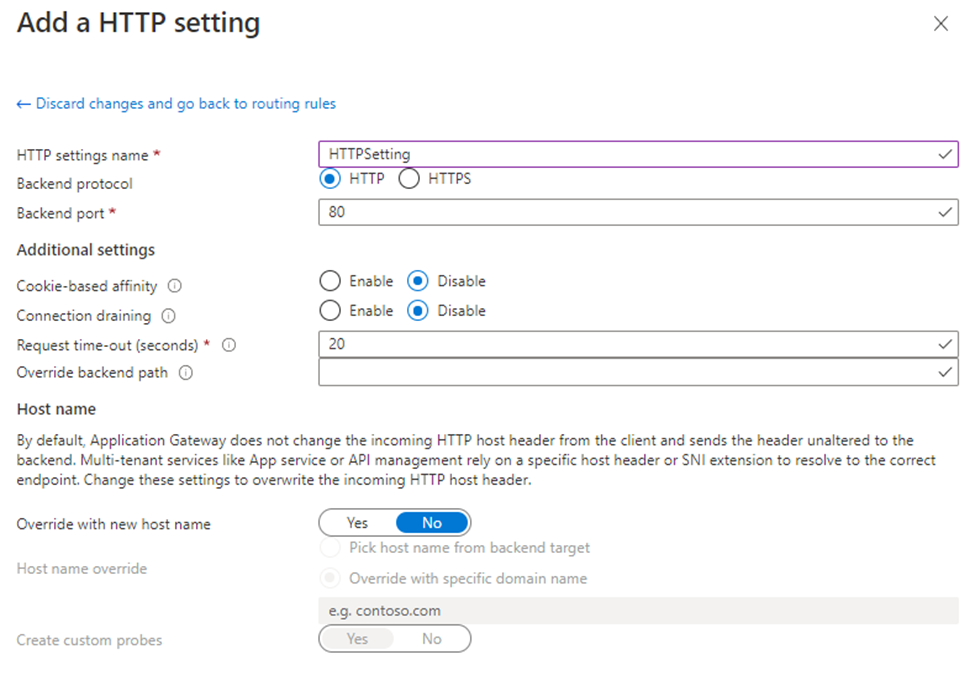Close the Add a HTTP setting pane
Image resolution: width=975 pixels, height=681 pixels.
click(x=940, y=24)
